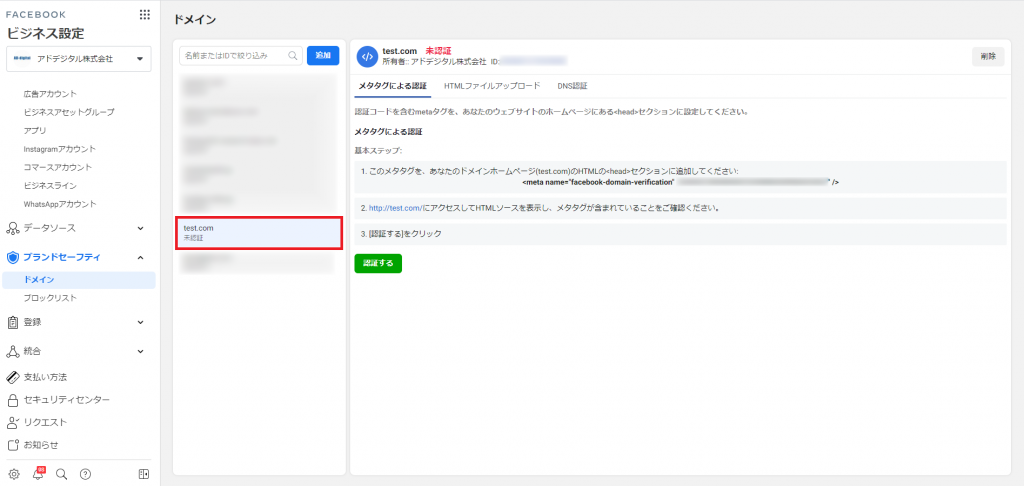Click the ビジネス設定 heading
This screenshot has height=486, width=1024.
coord(46,34)
